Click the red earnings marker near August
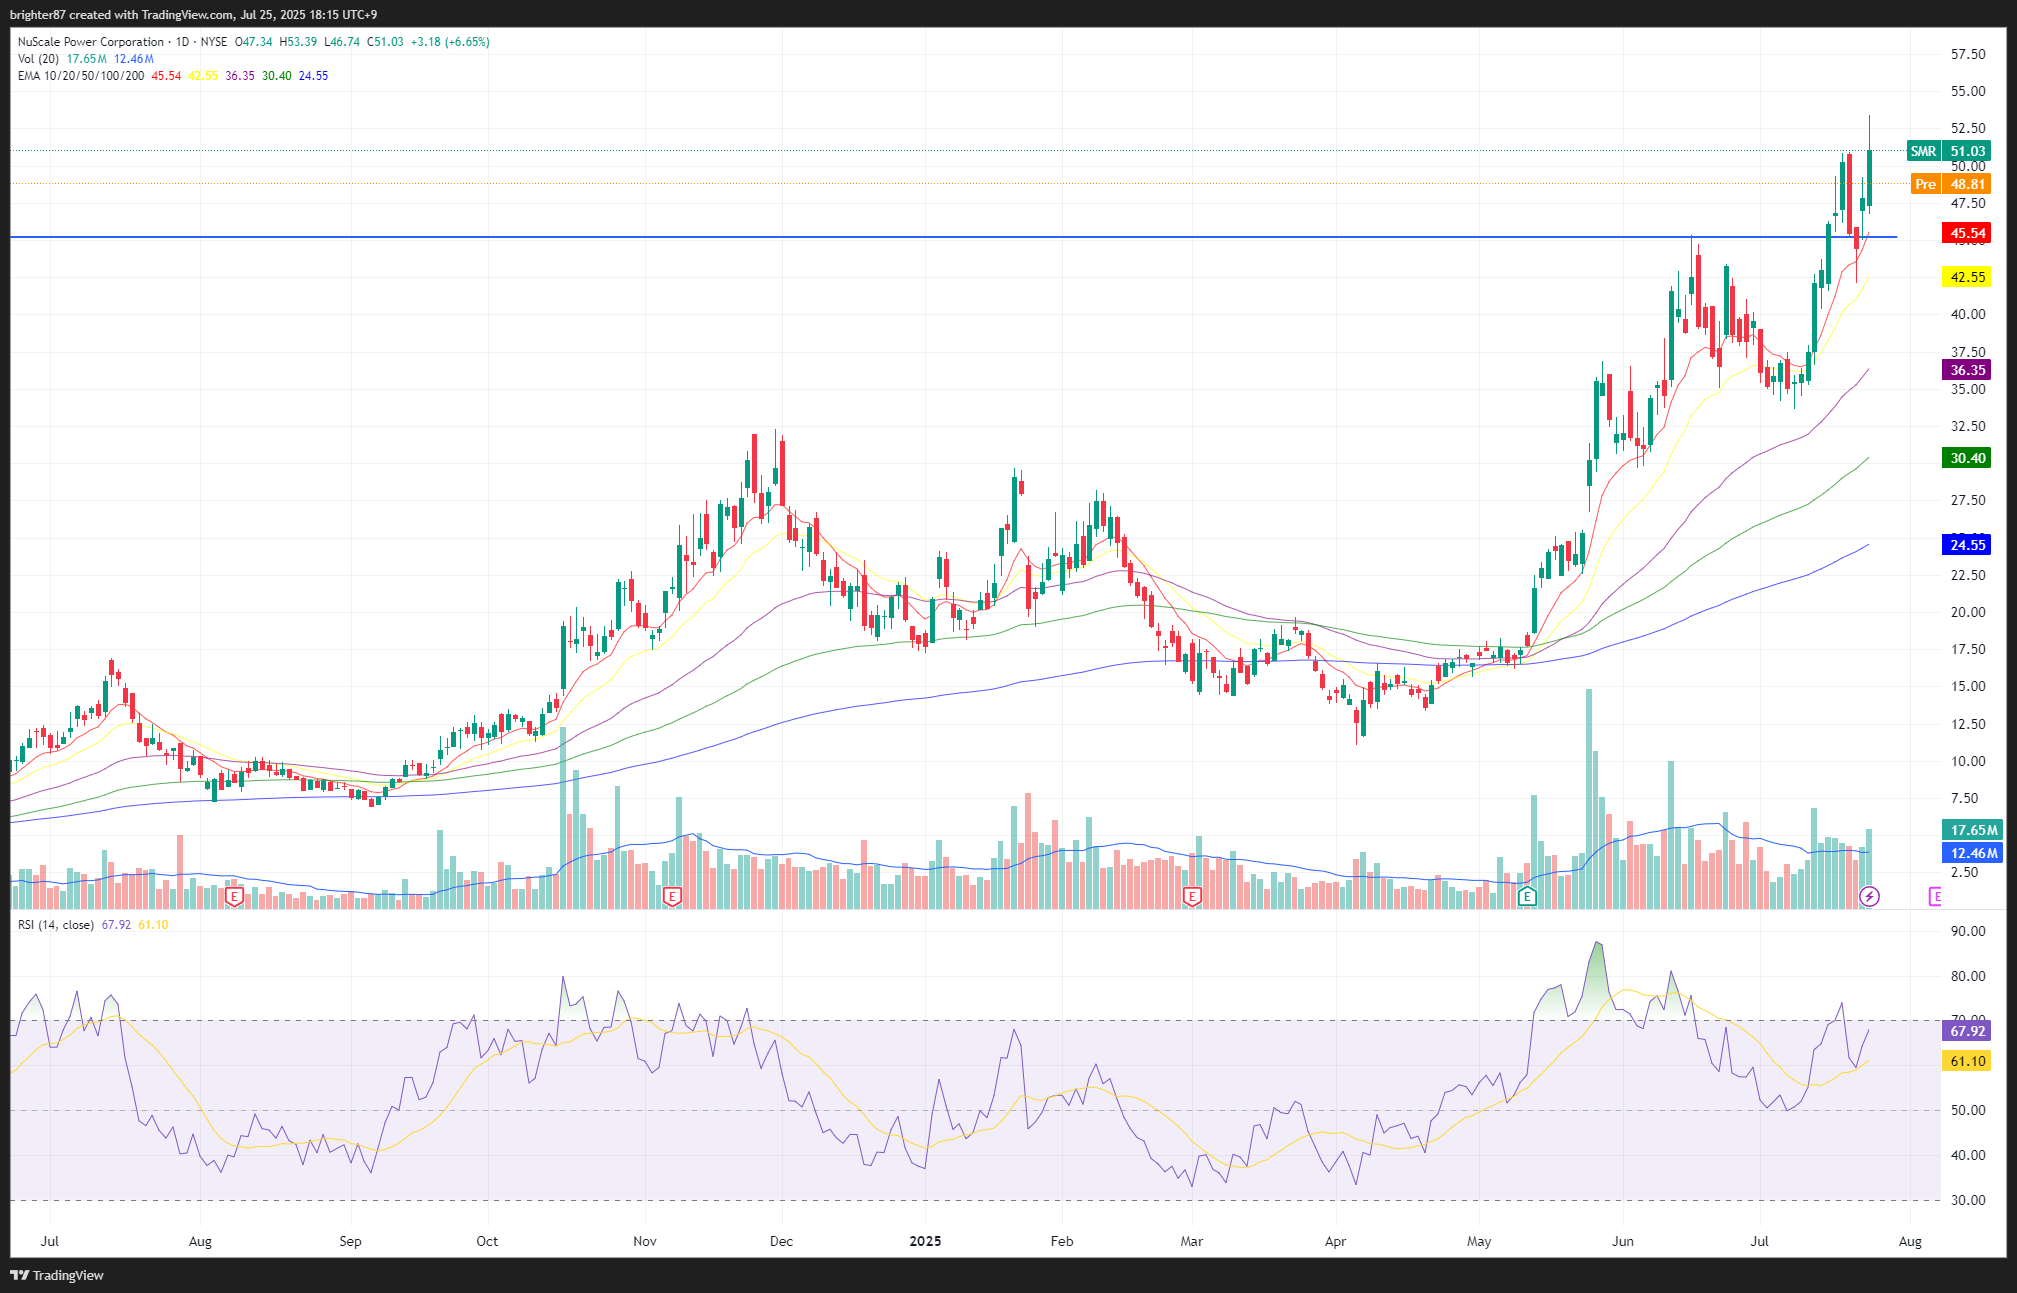The height and width of the screenshot is (1293, 2017). [234, 896]
